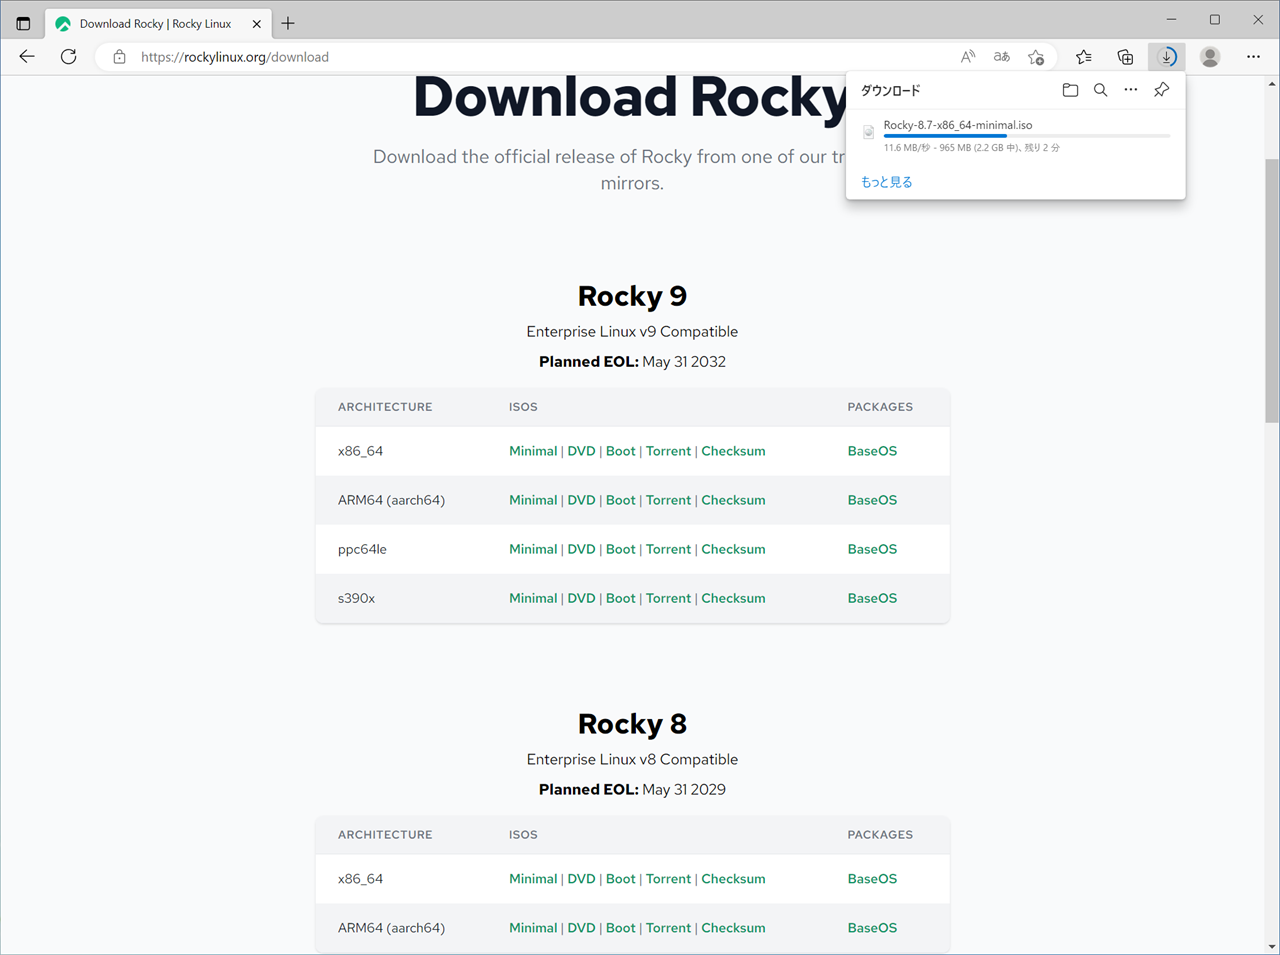This screenshot has width=1280, height=955.
Task: Open more options in downloads panel
Action: [1130, 90]
